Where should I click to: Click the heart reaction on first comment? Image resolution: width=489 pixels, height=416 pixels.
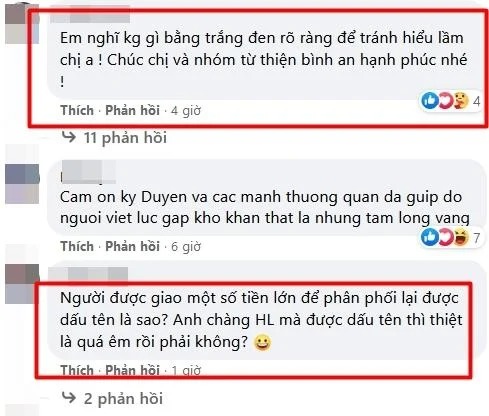tap(444, 100)
